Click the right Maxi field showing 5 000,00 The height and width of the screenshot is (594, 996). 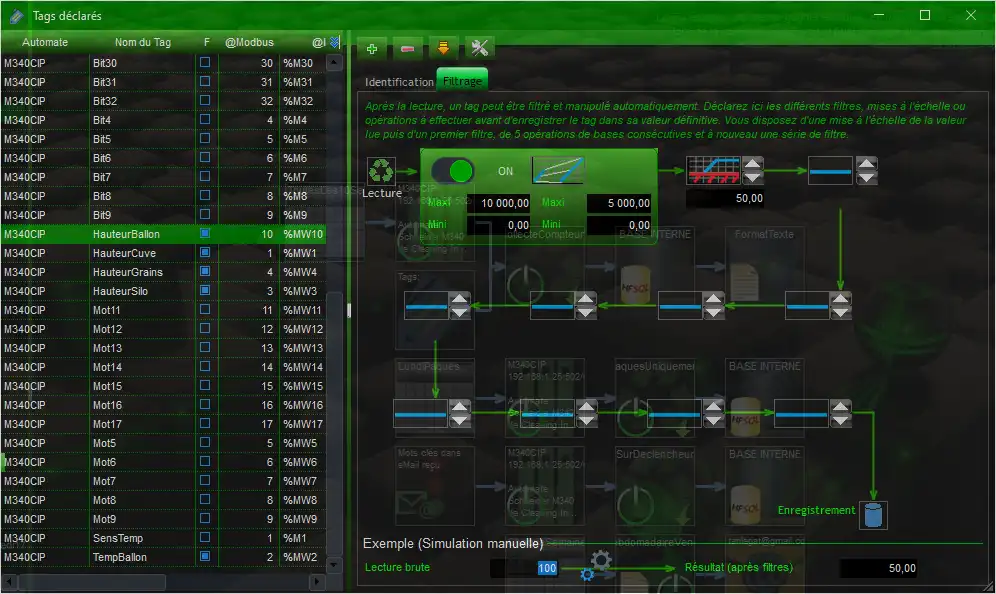[619, 203]
